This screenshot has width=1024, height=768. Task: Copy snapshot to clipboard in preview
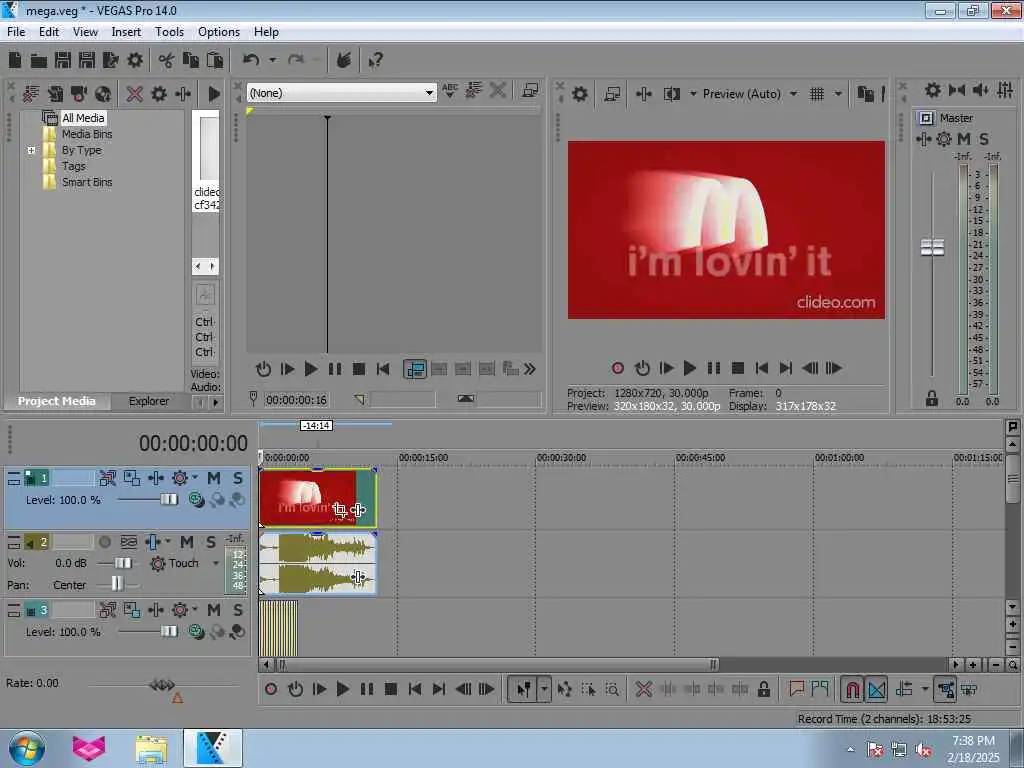click(x=865, y=94)
